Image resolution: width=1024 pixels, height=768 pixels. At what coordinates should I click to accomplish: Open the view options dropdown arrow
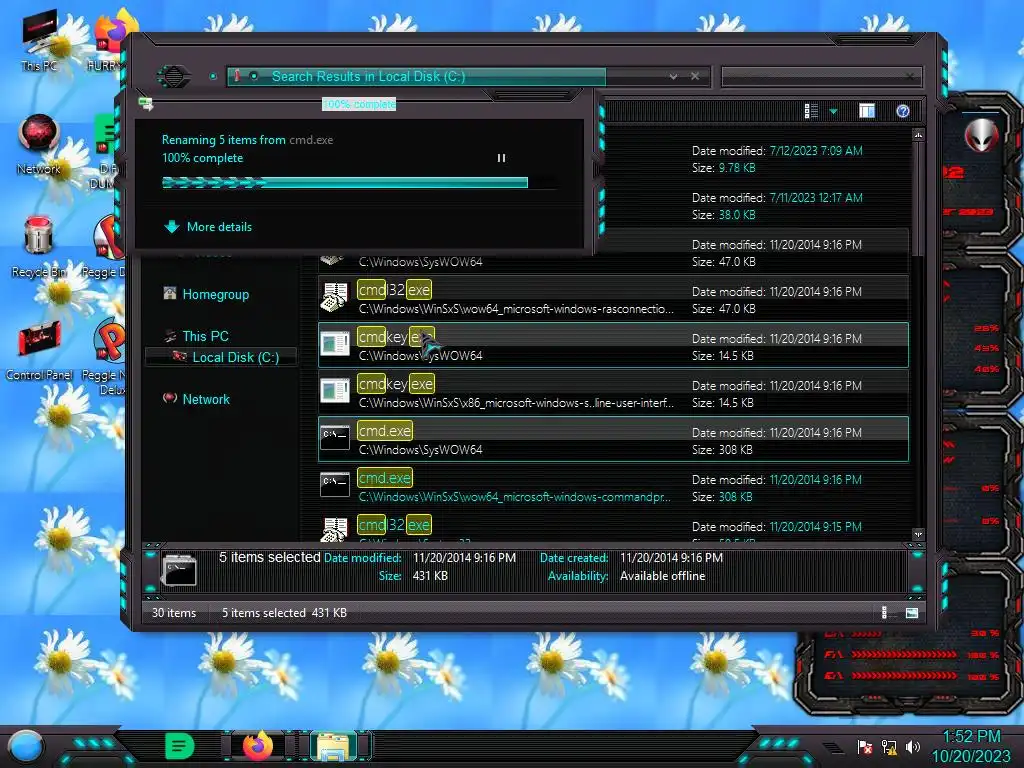833,112
